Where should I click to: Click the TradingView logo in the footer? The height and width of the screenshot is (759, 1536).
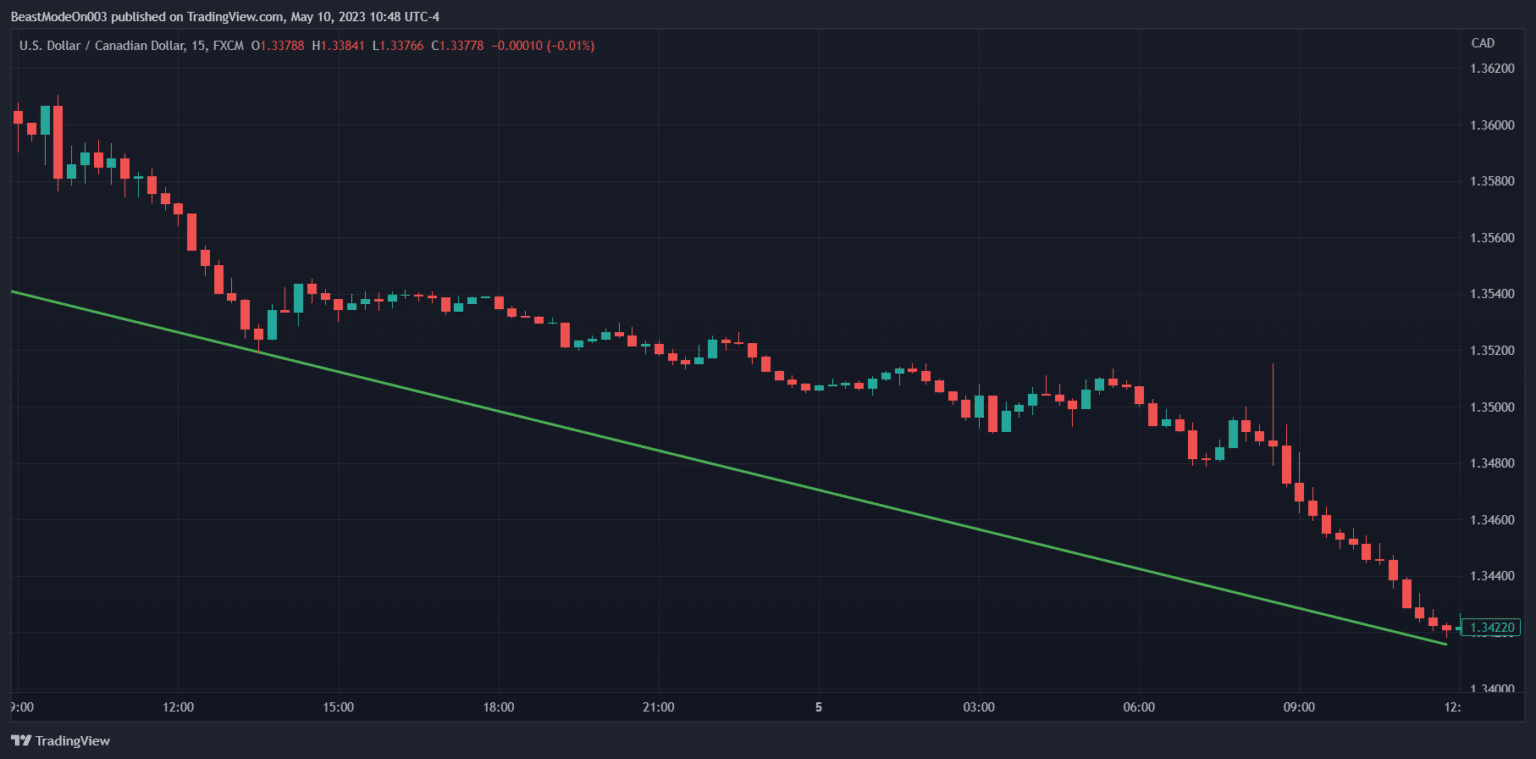(60, 741)
